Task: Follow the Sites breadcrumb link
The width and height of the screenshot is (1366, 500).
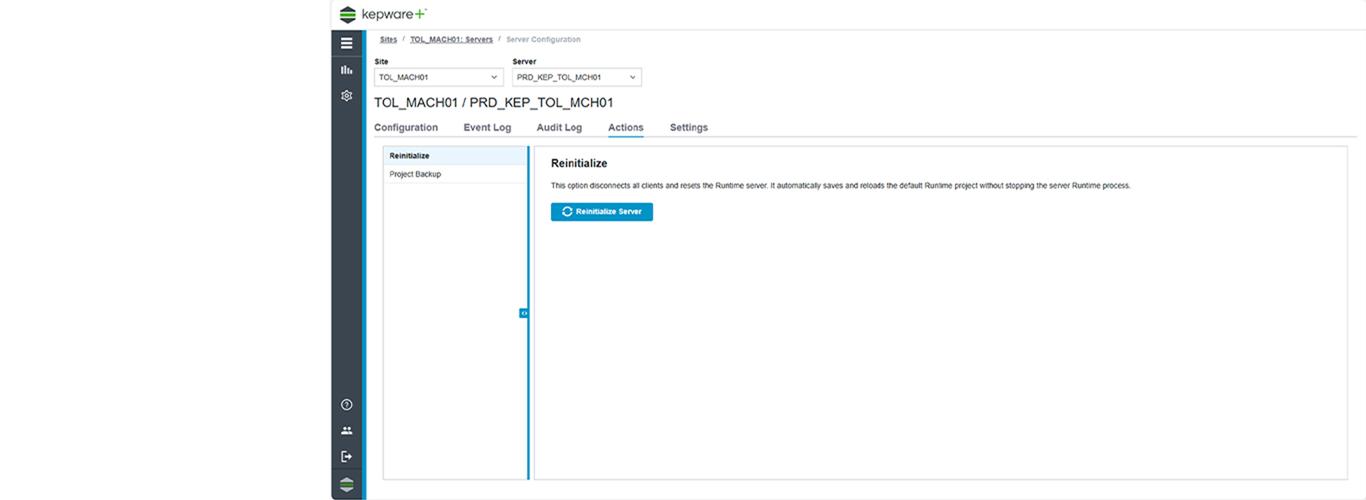Action: click(388, 40)
